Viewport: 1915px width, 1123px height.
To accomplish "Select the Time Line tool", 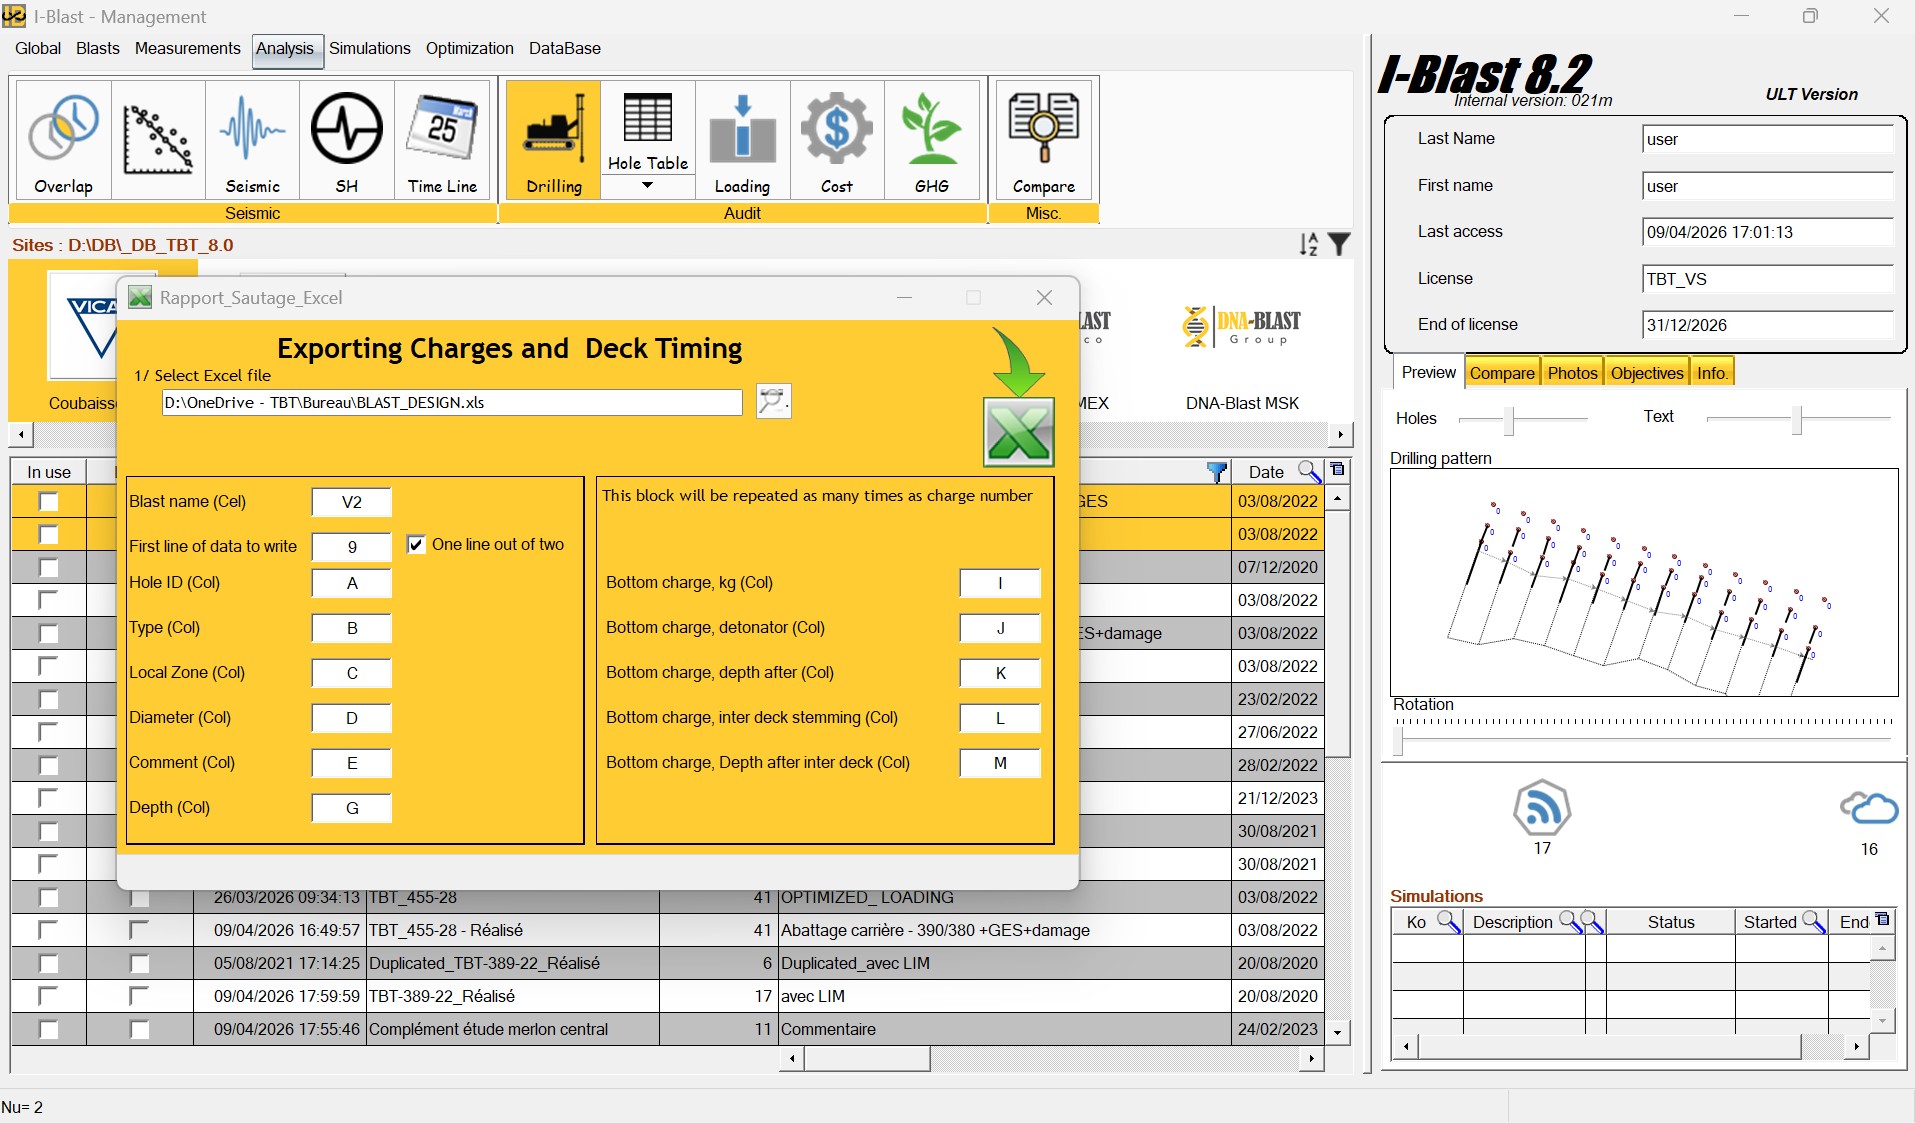I will [x=442, y=140].
